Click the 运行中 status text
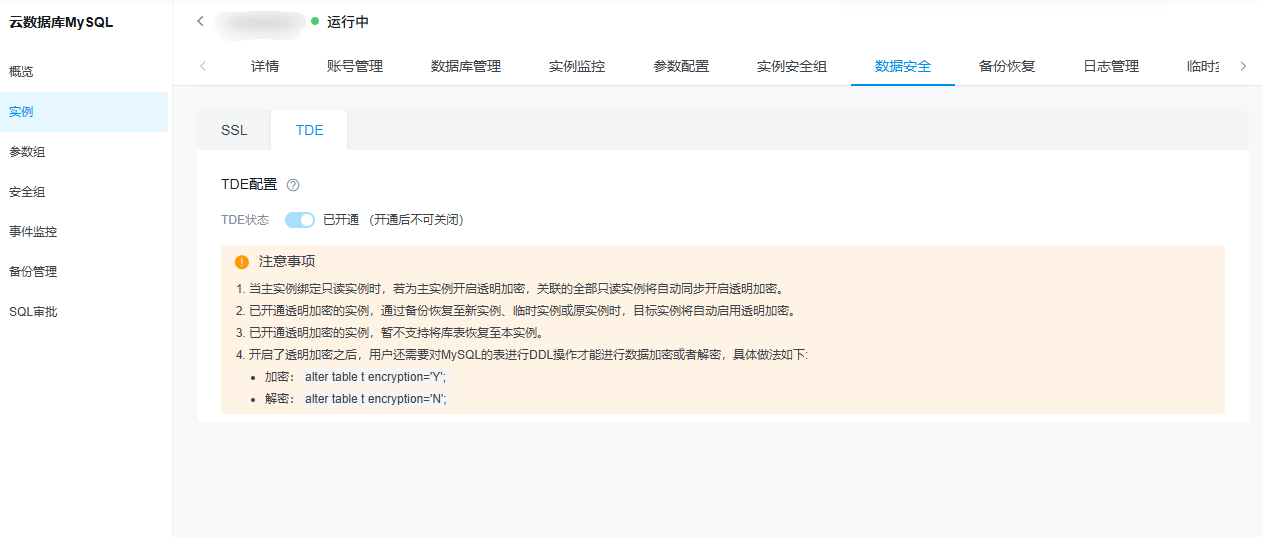 click(x=348, y=21)
